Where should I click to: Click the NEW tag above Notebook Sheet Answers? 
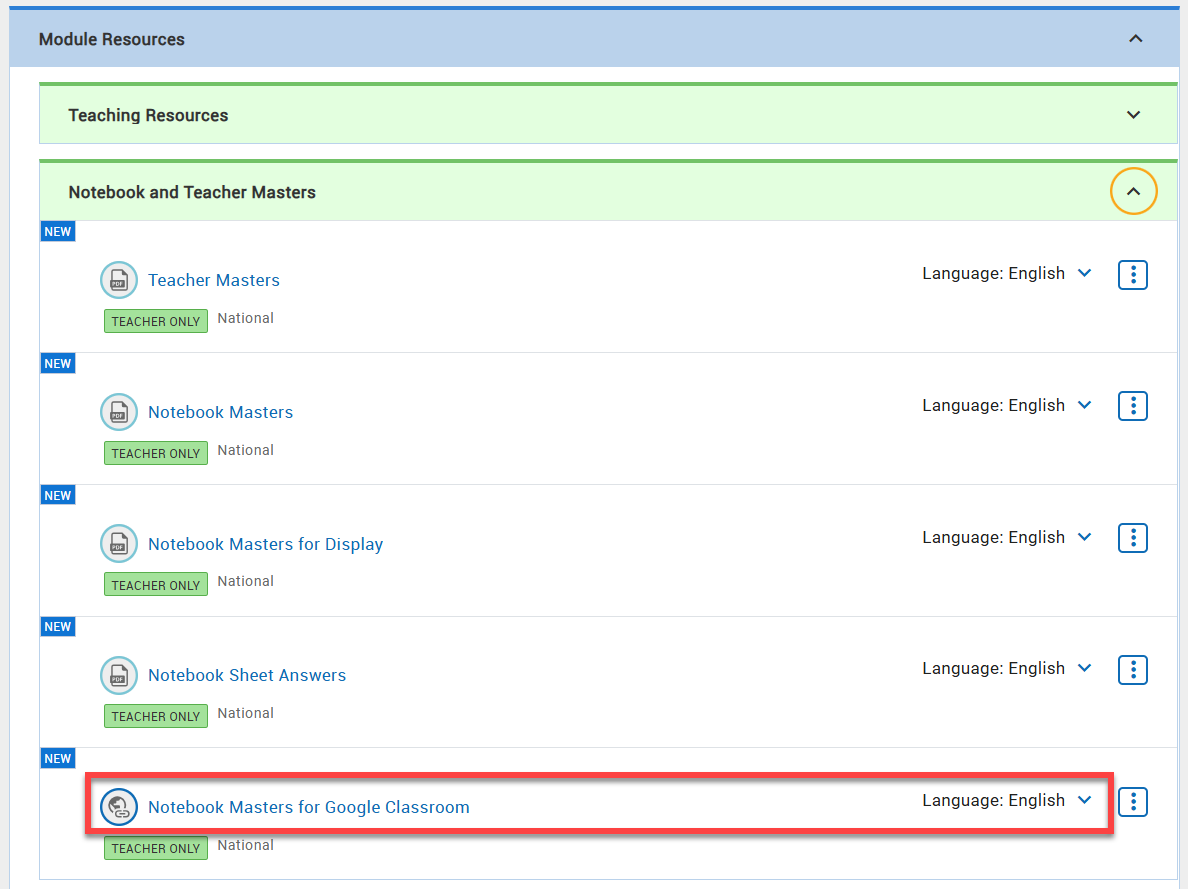(58, 627)
